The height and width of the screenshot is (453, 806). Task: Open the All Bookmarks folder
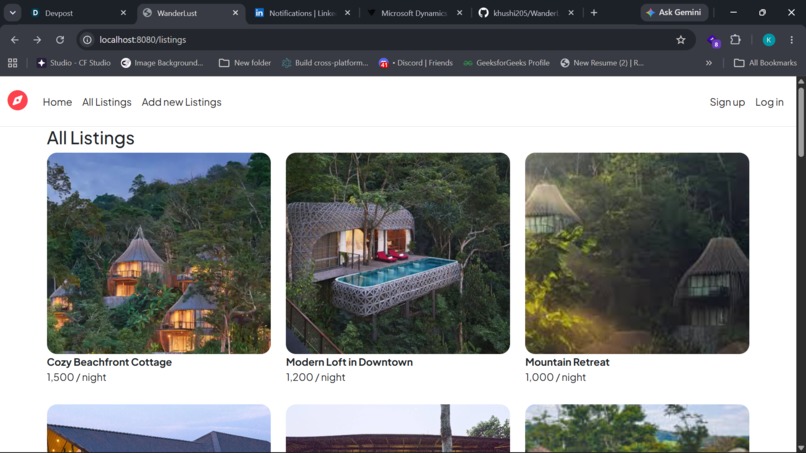(765, 63)
